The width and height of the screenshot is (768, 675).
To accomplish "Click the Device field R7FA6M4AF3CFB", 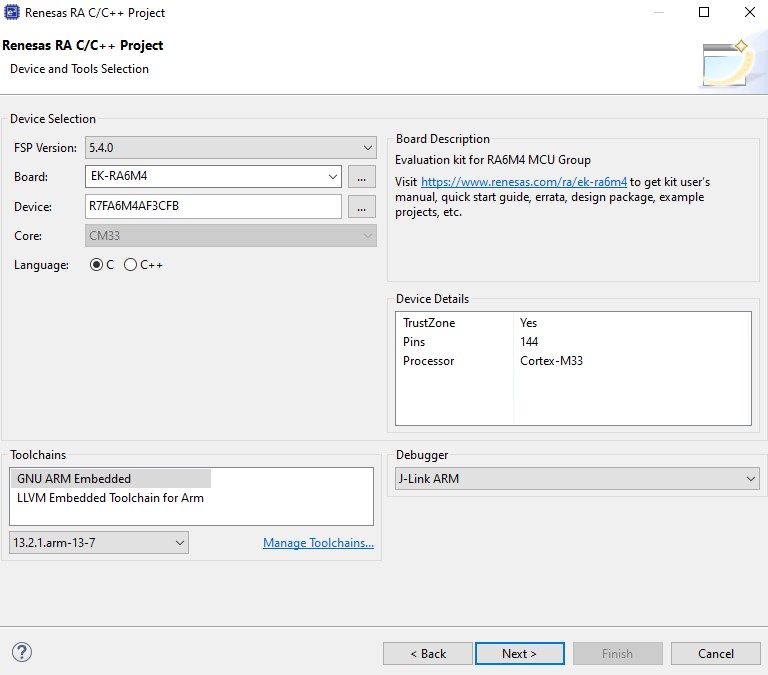I will click(x=213, y=206).
